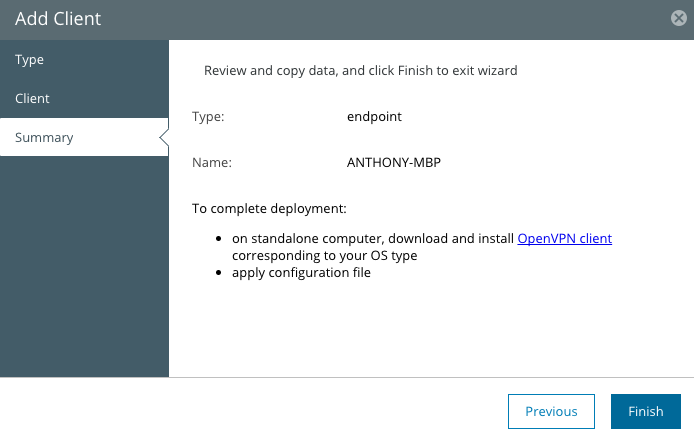Open the Client wizard step

point(84,98)
